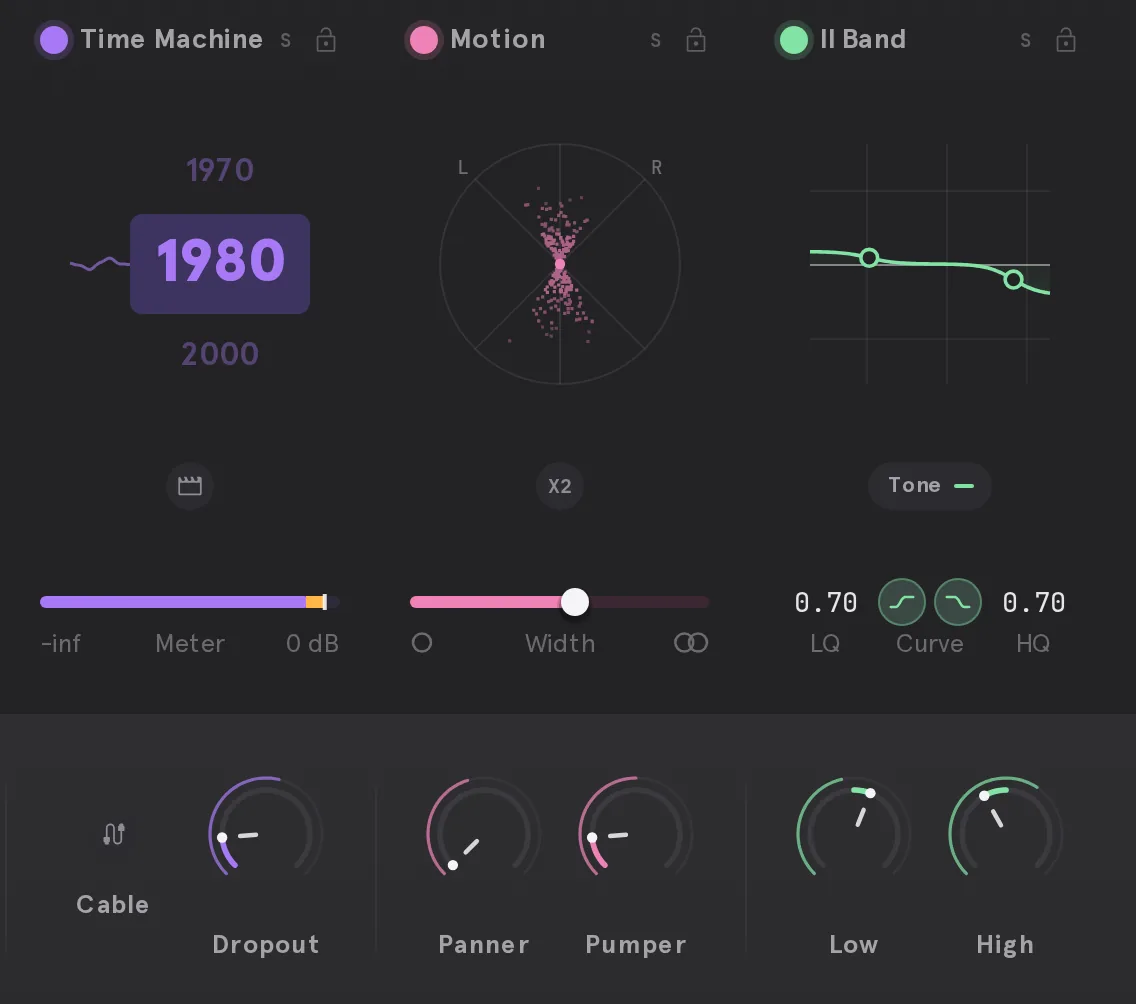The height and width of the screenshot is (1004, 1136).
Task: Click the Motion title
Action: [x=498, y=39]
